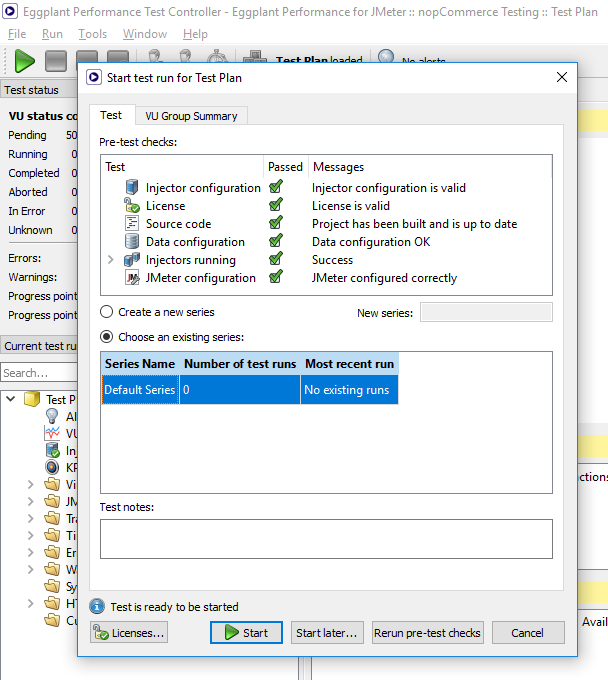The width and height of the screenshot is (608, 680).
Task: Click the passed checkmark for License
Action: (276, 205)
